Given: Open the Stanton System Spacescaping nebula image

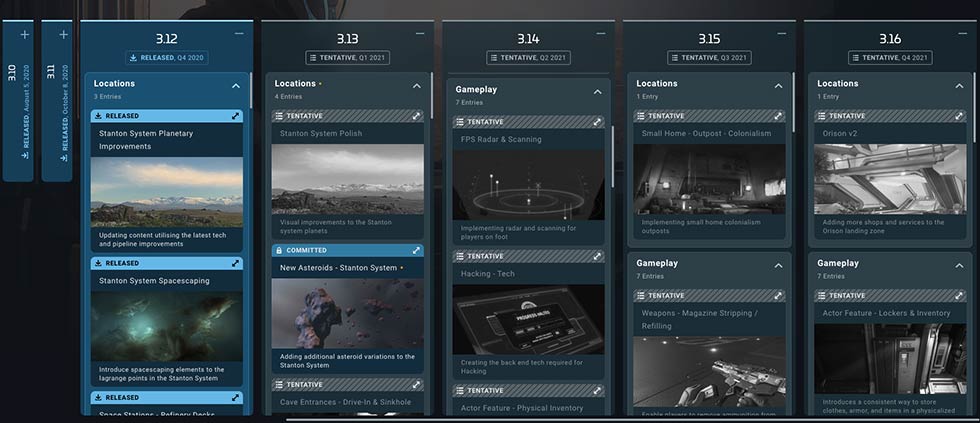Looking at the screenshot, I should 167,327.
